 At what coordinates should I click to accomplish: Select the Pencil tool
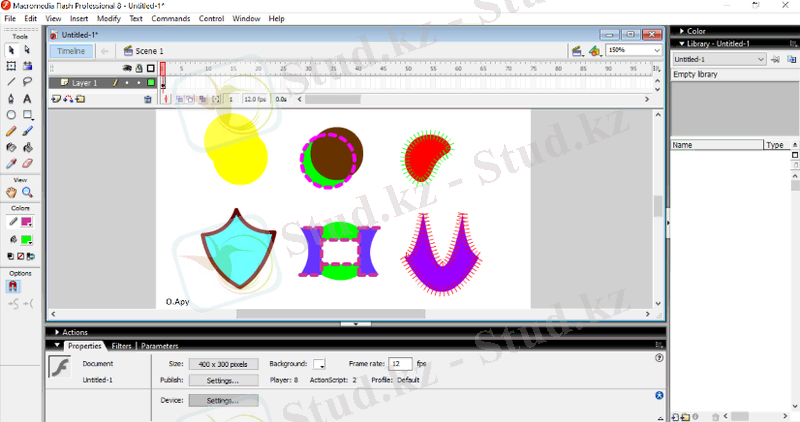[x=11, y=131]
